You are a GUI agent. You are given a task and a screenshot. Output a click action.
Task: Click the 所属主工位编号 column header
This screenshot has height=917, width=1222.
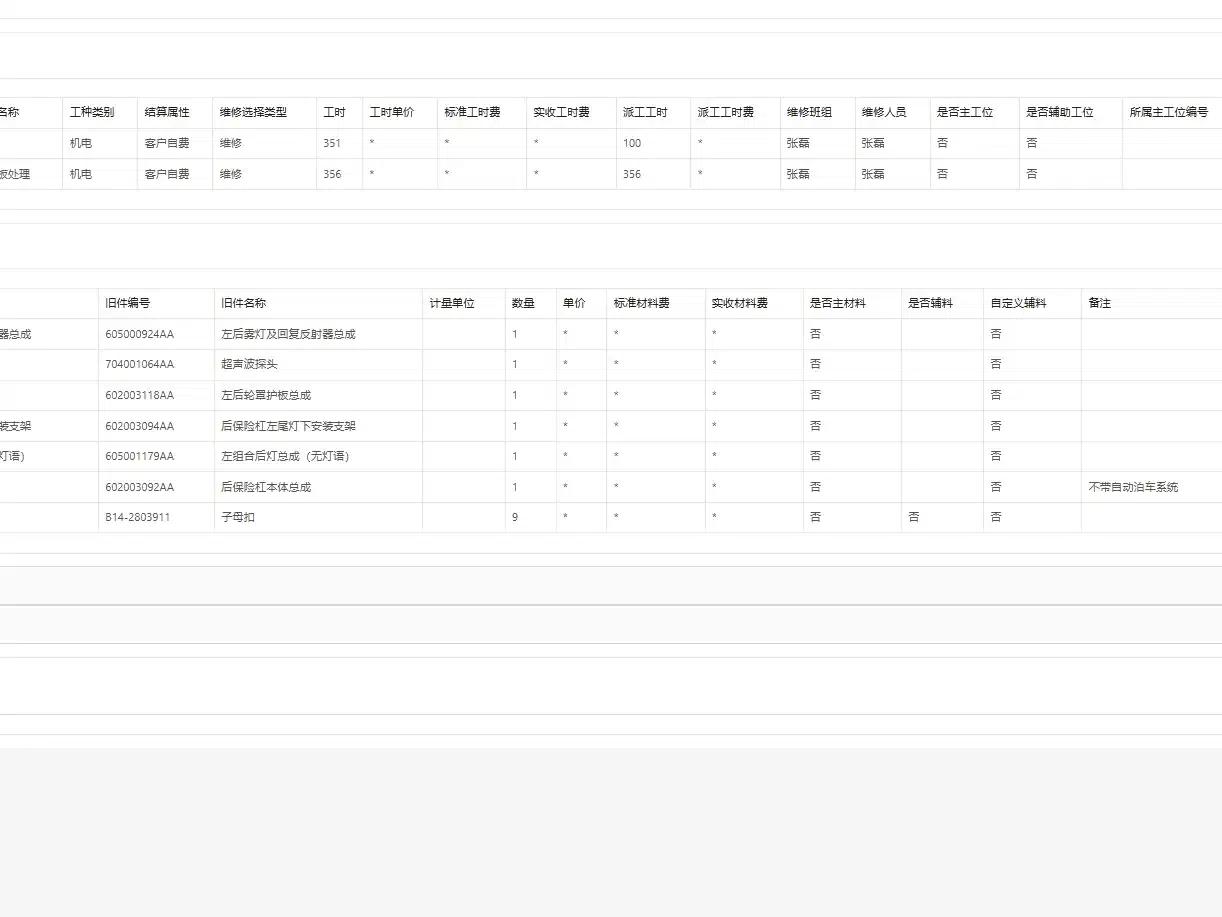1169,112
